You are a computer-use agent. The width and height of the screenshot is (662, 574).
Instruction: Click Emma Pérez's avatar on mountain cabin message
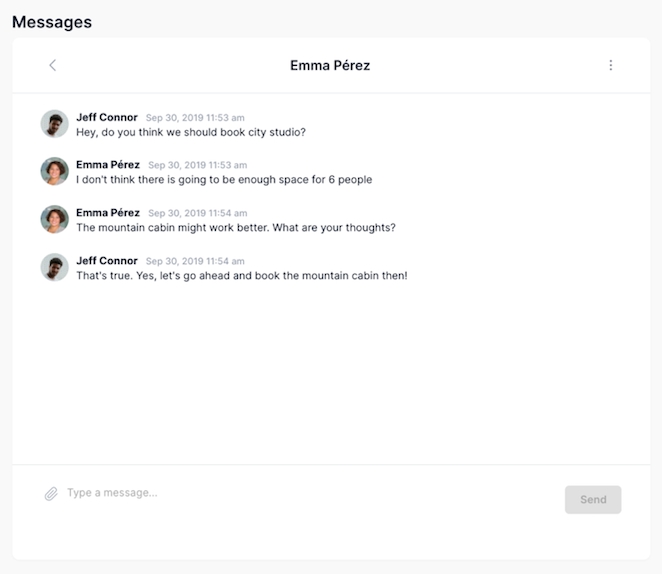pyautogui.click(x=54, y=219)
